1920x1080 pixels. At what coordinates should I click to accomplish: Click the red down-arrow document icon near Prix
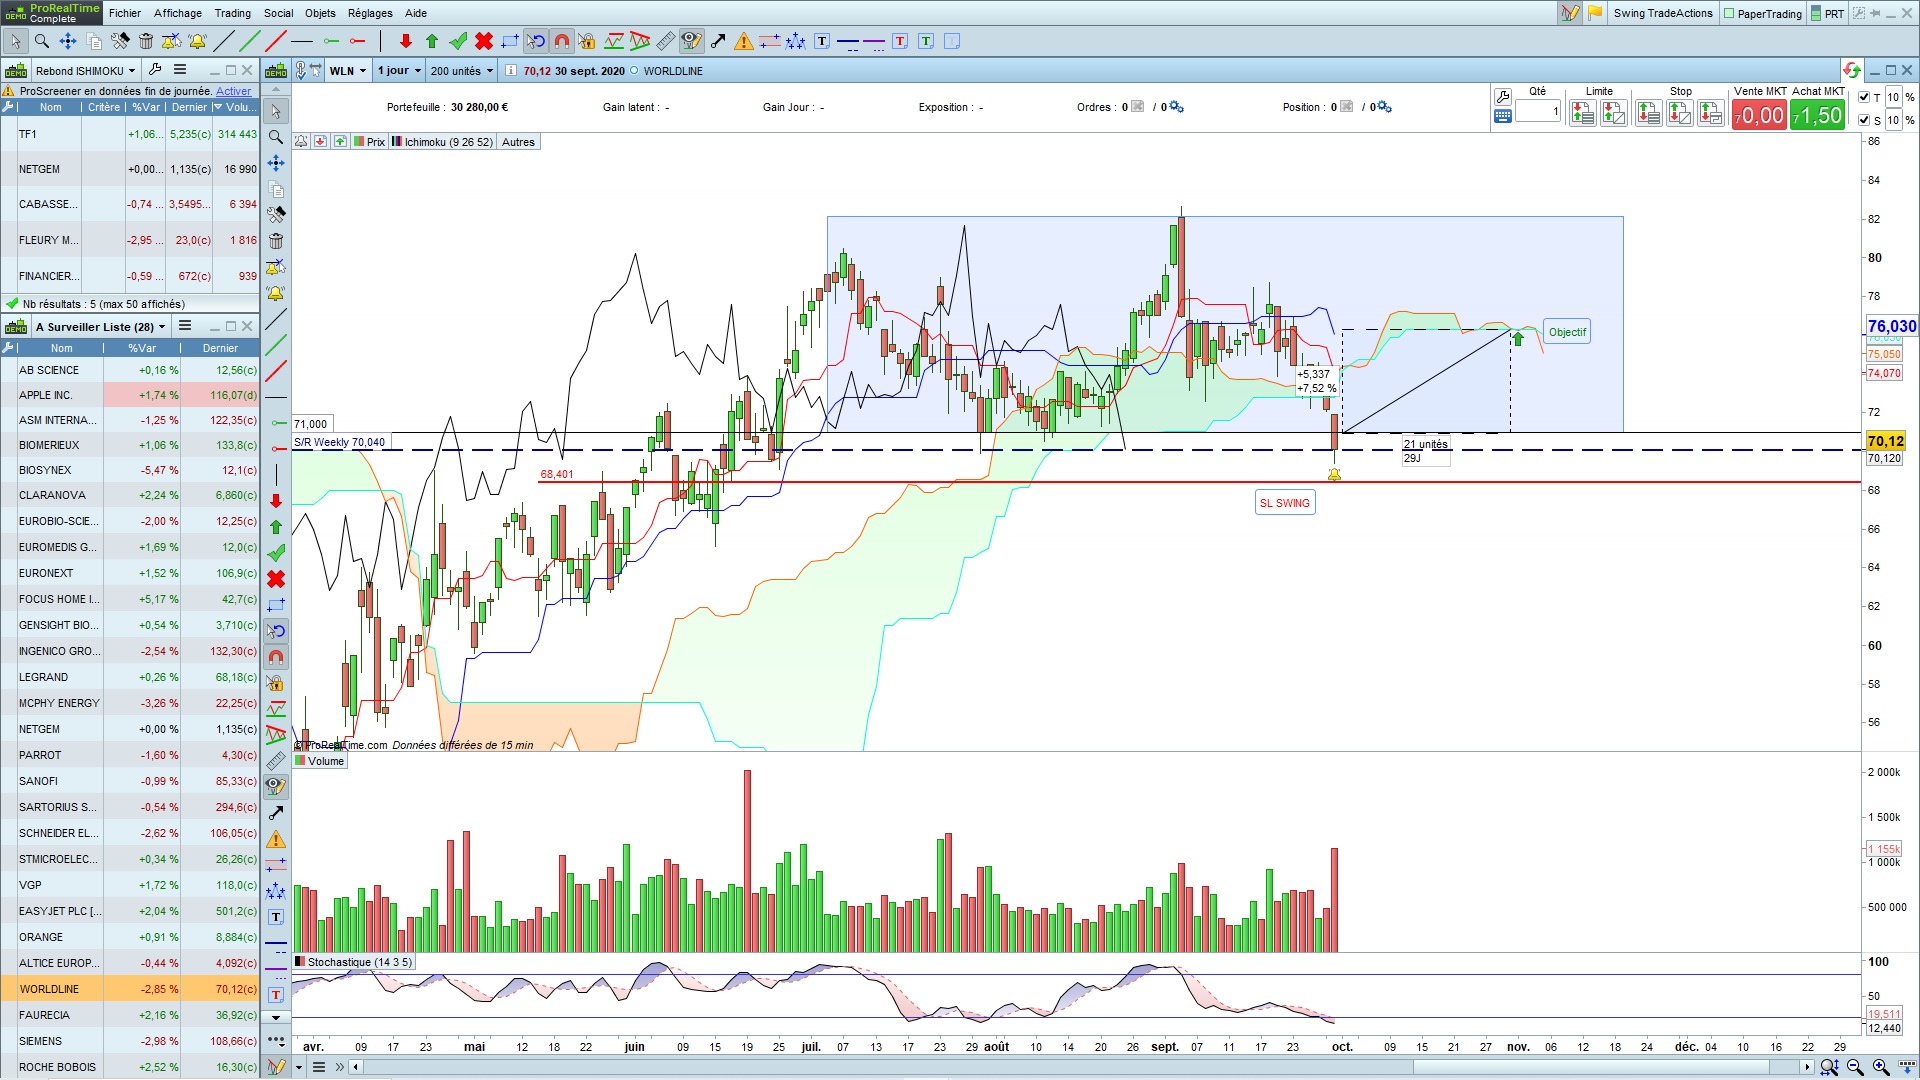tap(320, 142)
